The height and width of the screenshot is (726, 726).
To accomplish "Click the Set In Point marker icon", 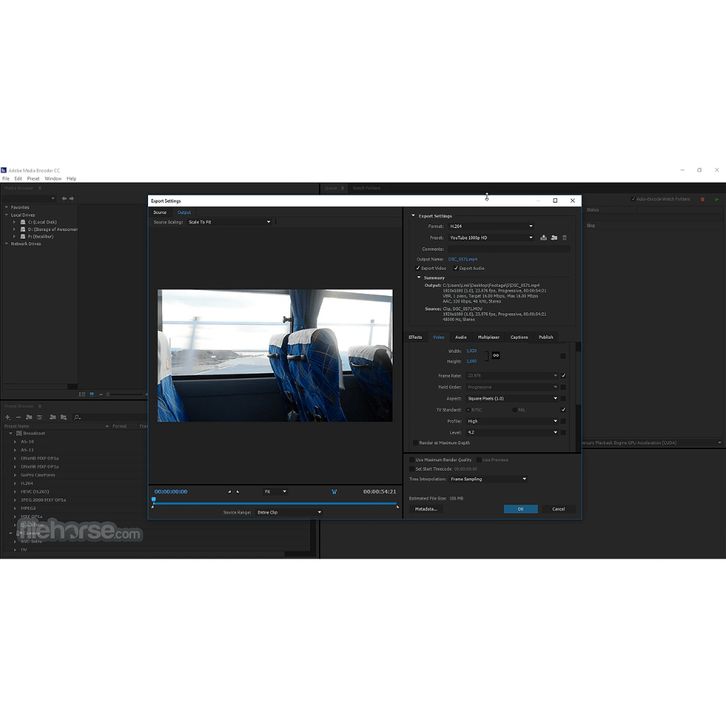I will pos(229,491).
